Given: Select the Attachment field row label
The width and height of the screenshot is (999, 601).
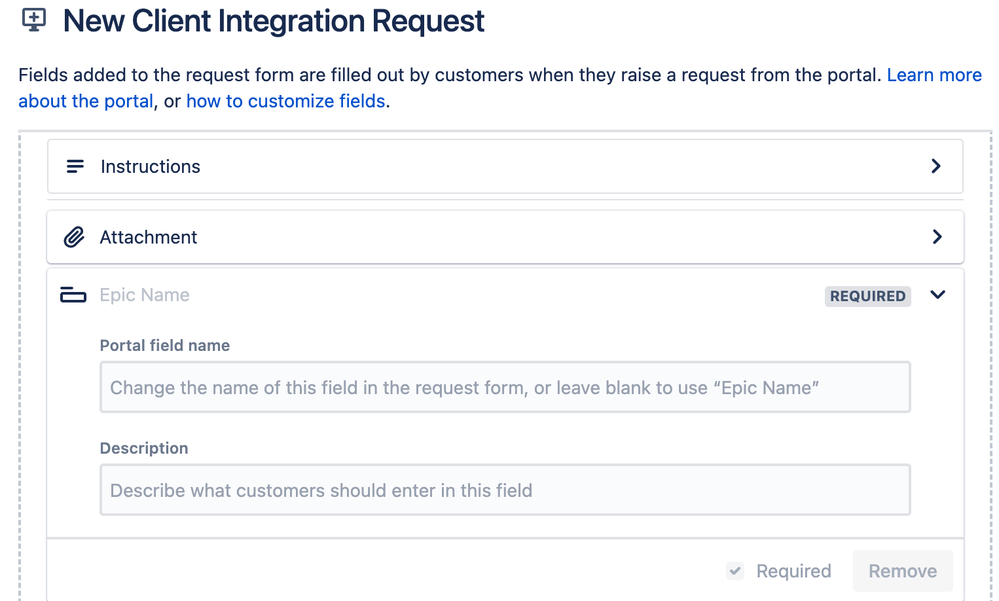Looking at the screenshot, I should coord(148,237).
